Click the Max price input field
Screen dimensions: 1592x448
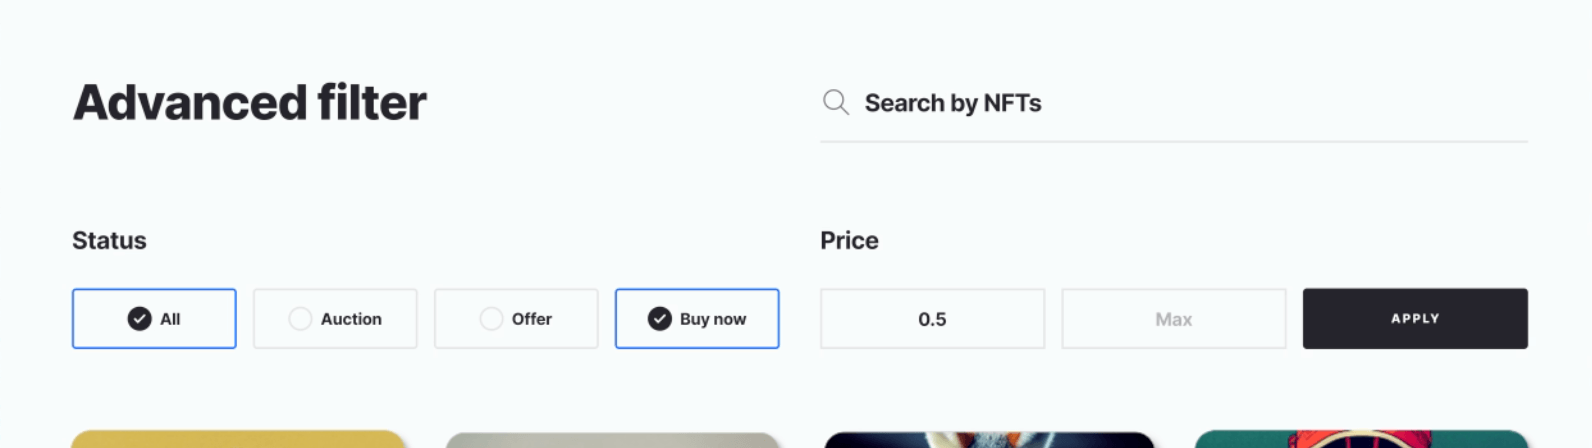1173,319
